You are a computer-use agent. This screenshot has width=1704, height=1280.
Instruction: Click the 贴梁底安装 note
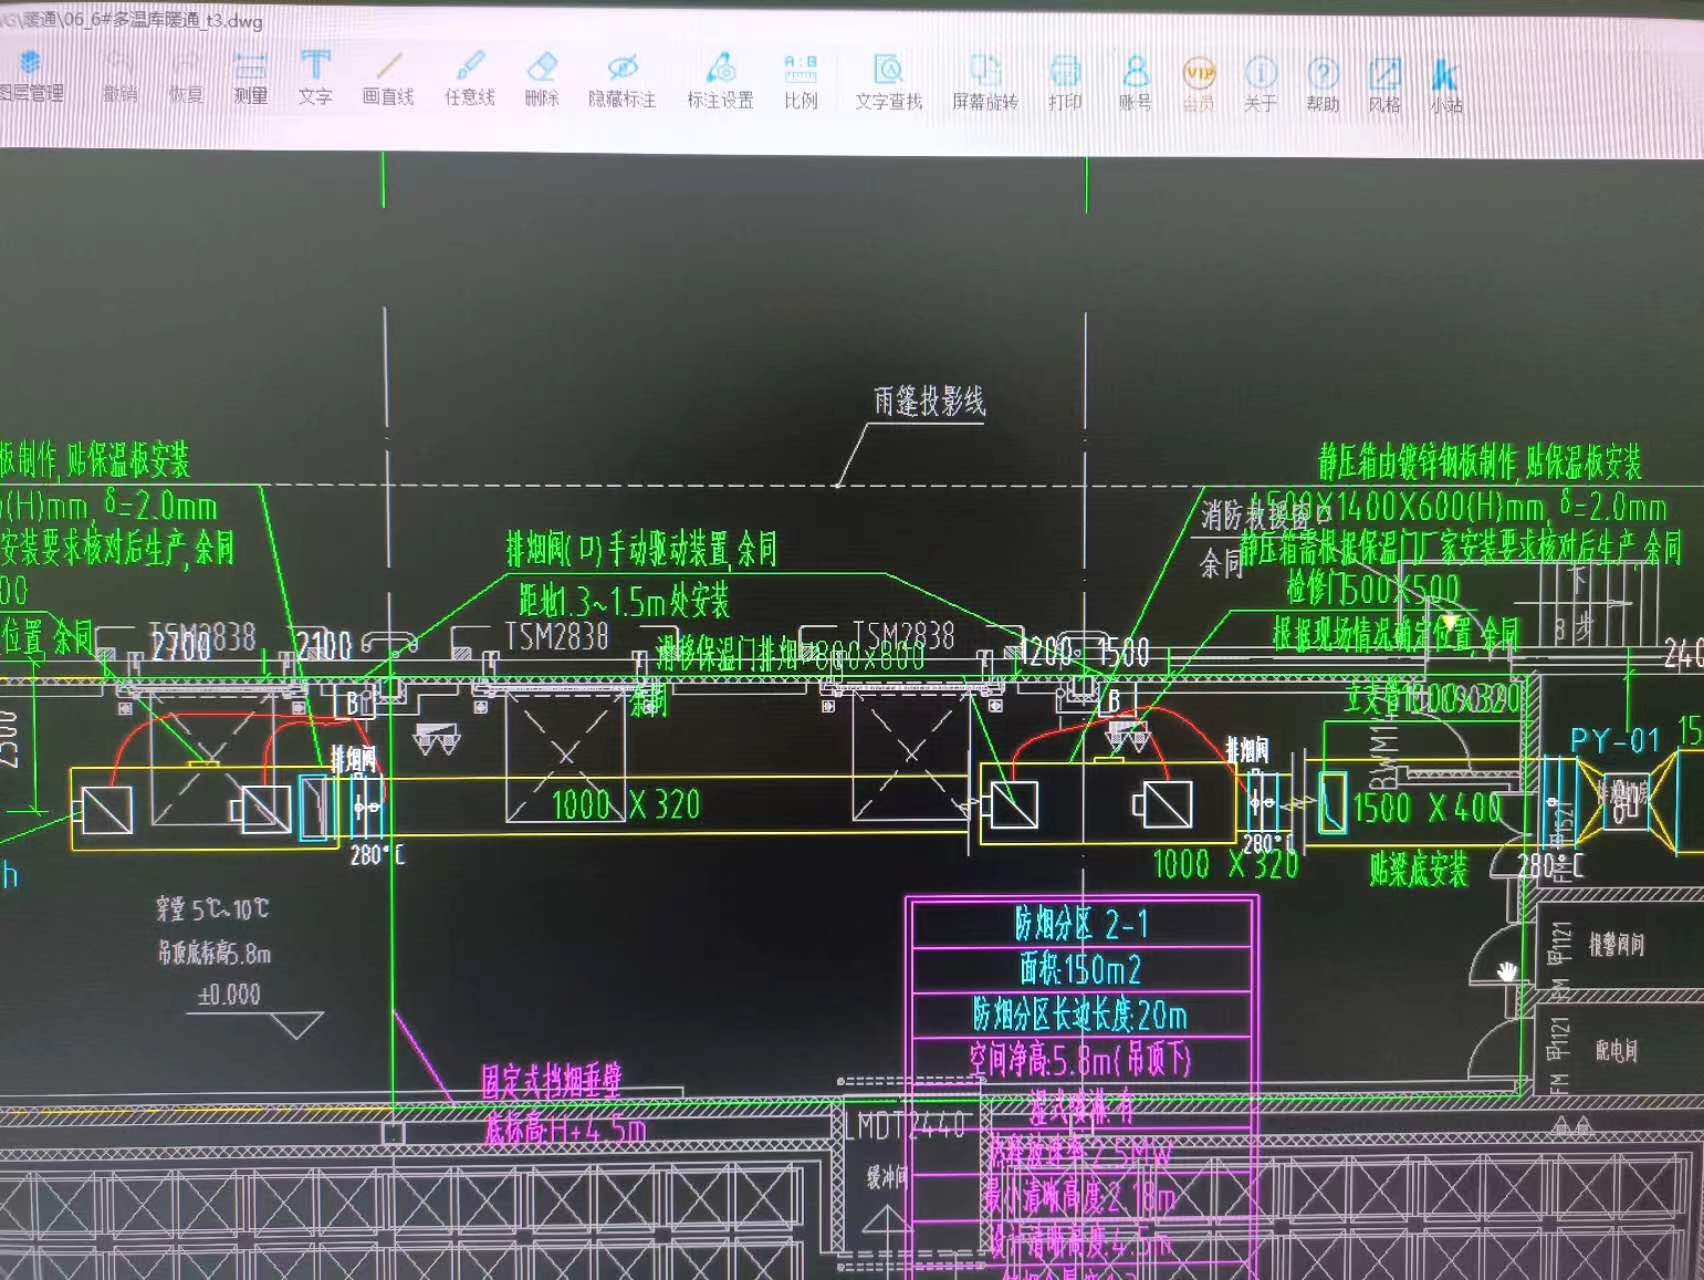point(1418,869)
